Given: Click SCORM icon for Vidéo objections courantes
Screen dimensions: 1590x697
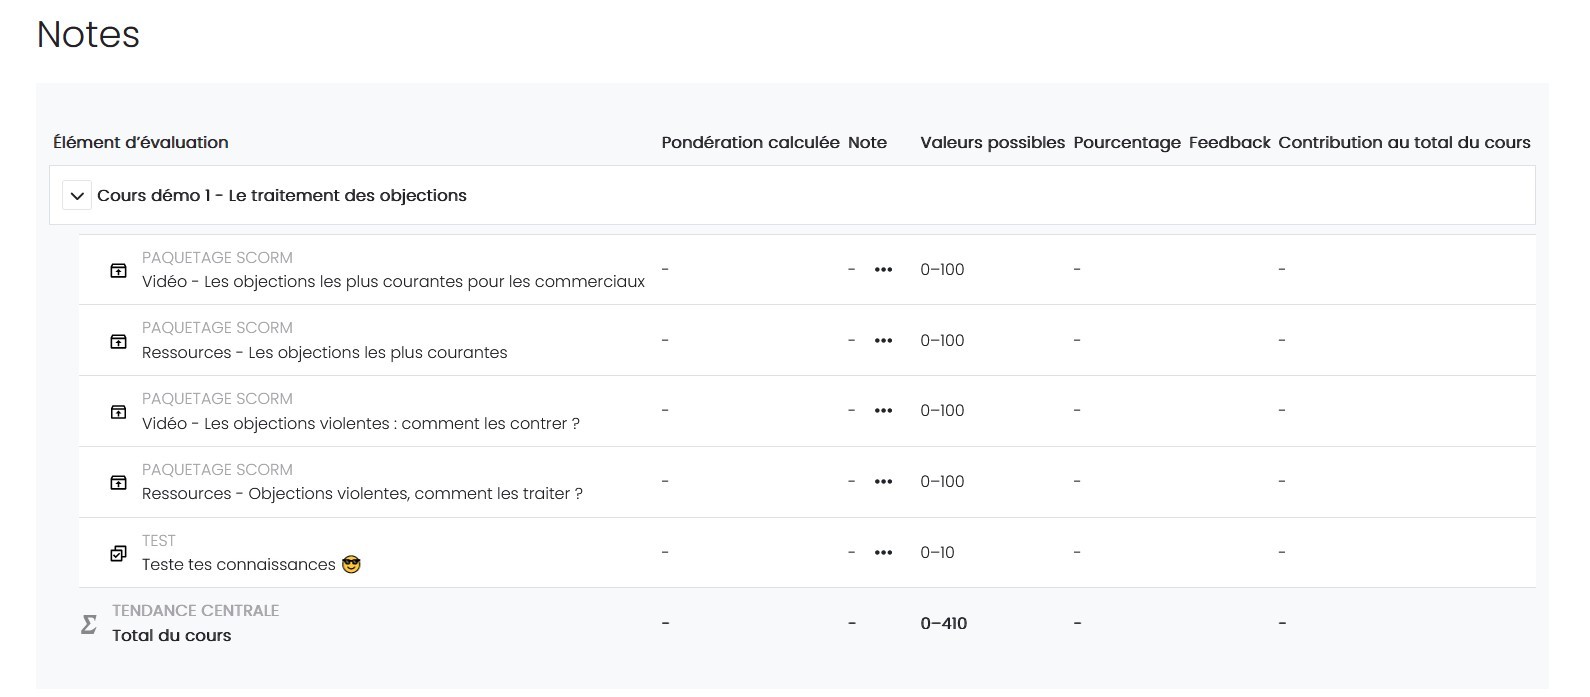Looking at the screenshot, I should point(118,270).
